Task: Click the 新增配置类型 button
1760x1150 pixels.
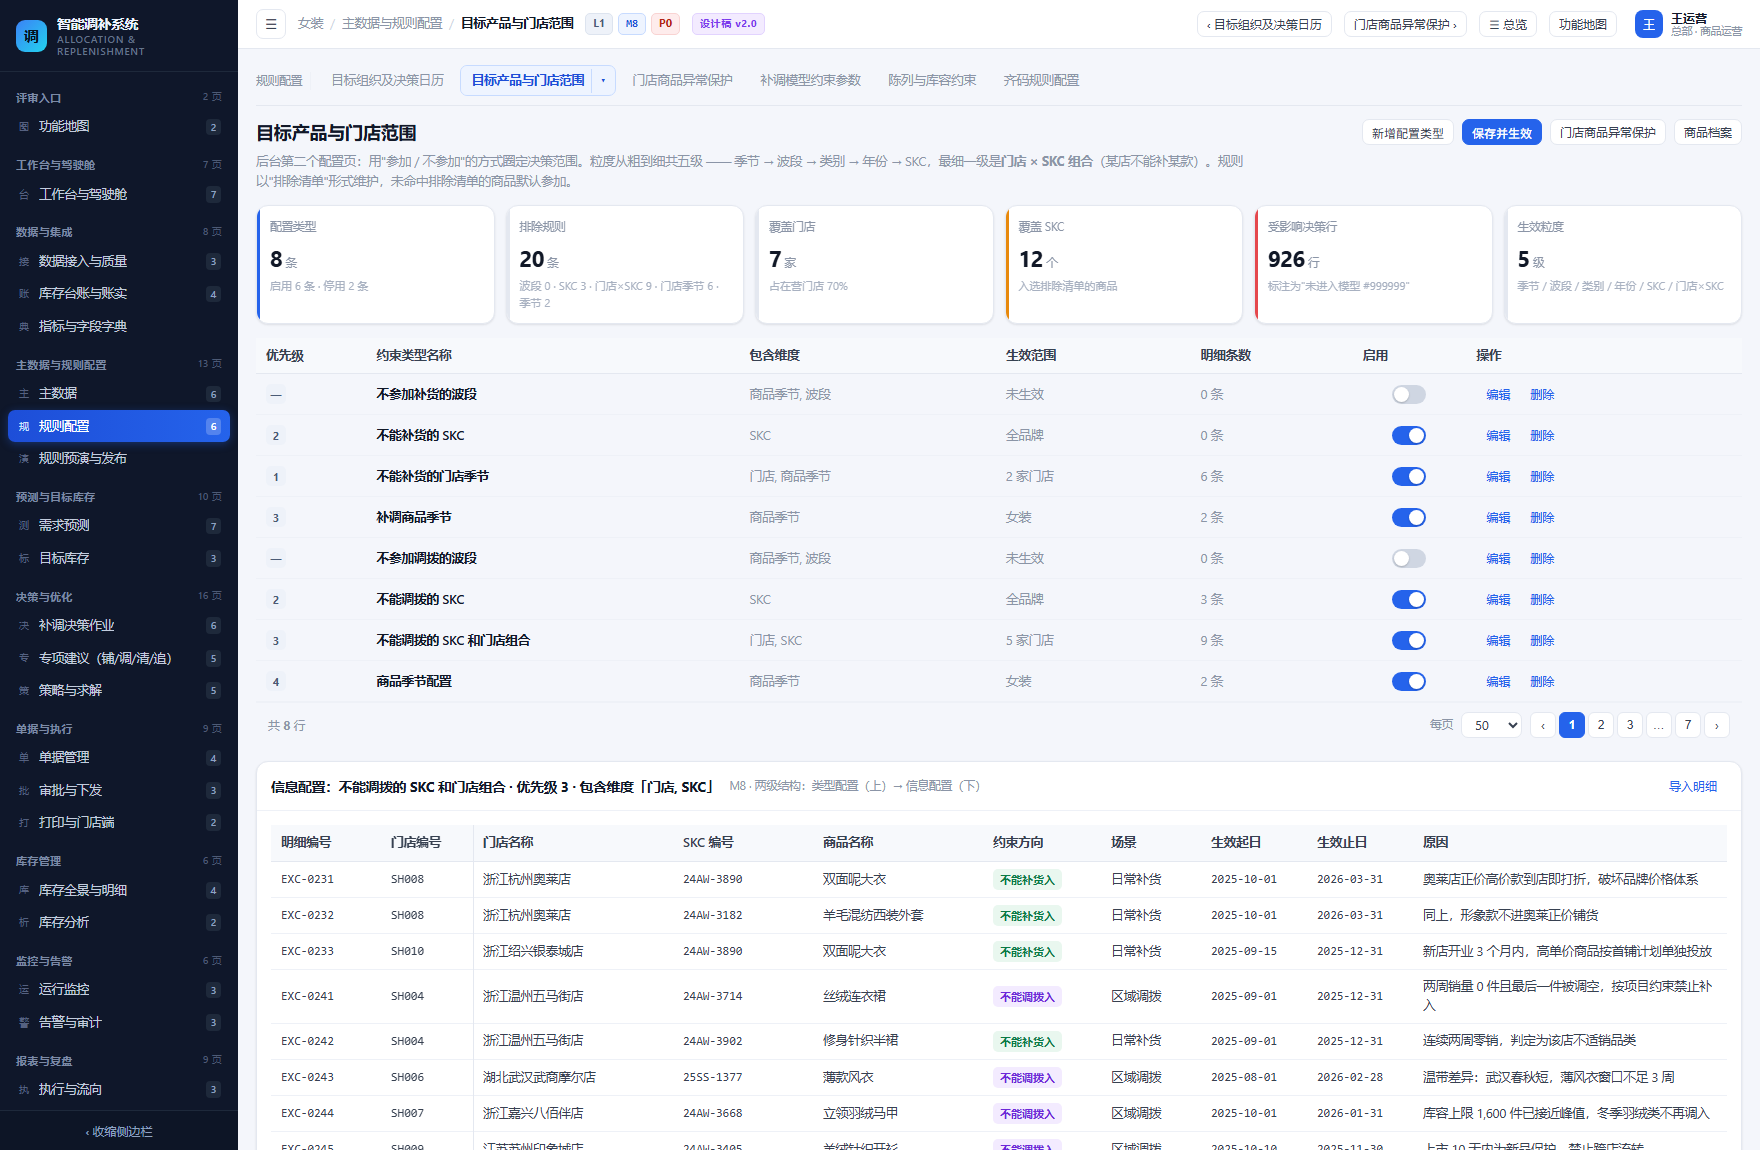Action: tap(1408, 133)
